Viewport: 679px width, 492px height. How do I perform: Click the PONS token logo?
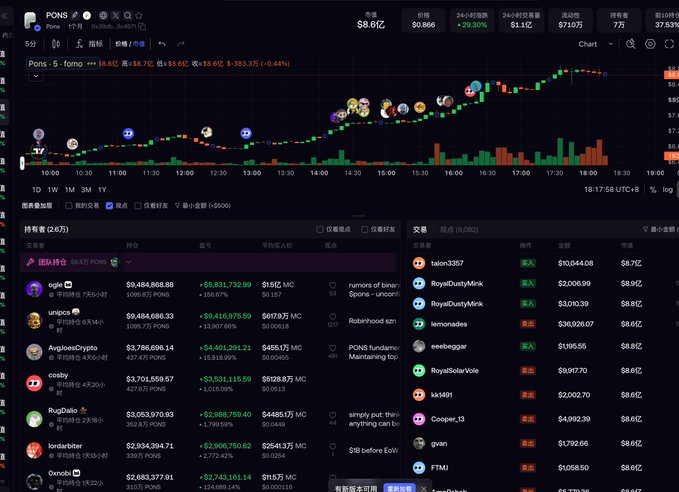31,21
